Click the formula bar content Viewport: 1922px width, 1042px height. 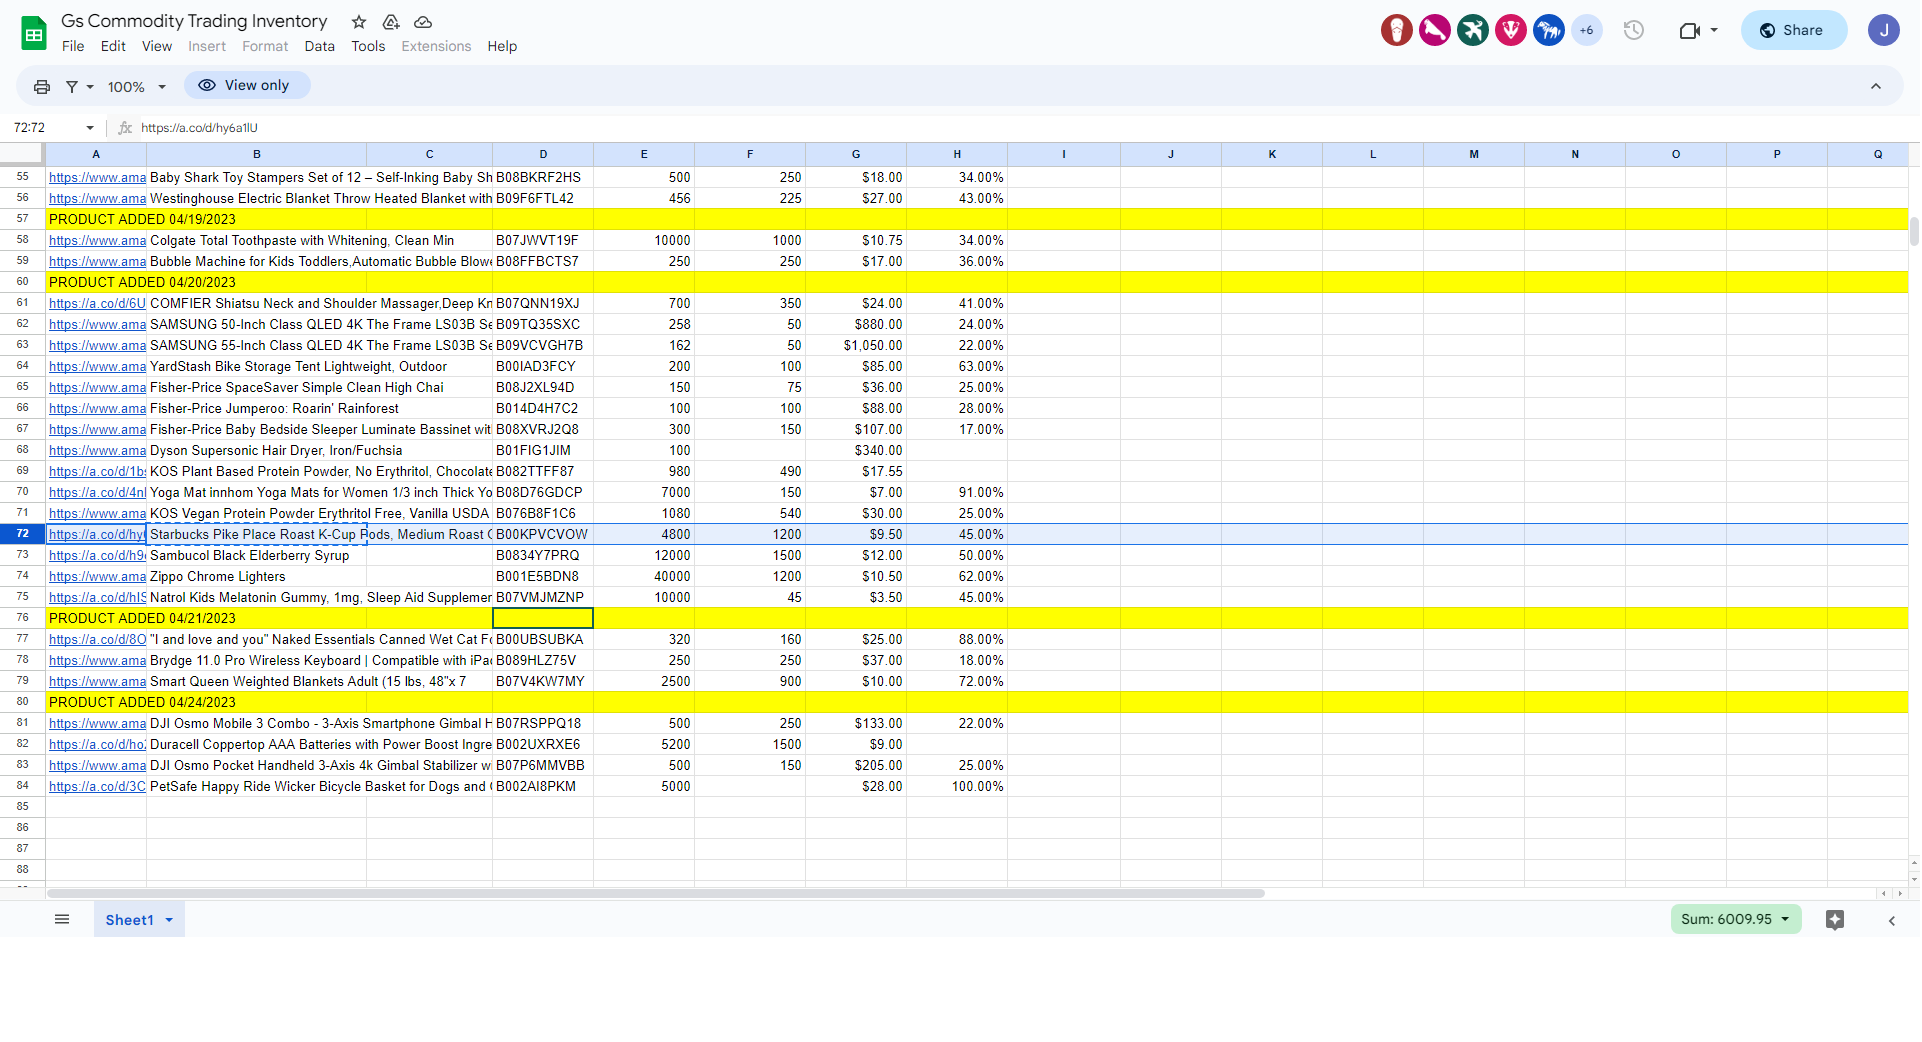tap(200, 128)
